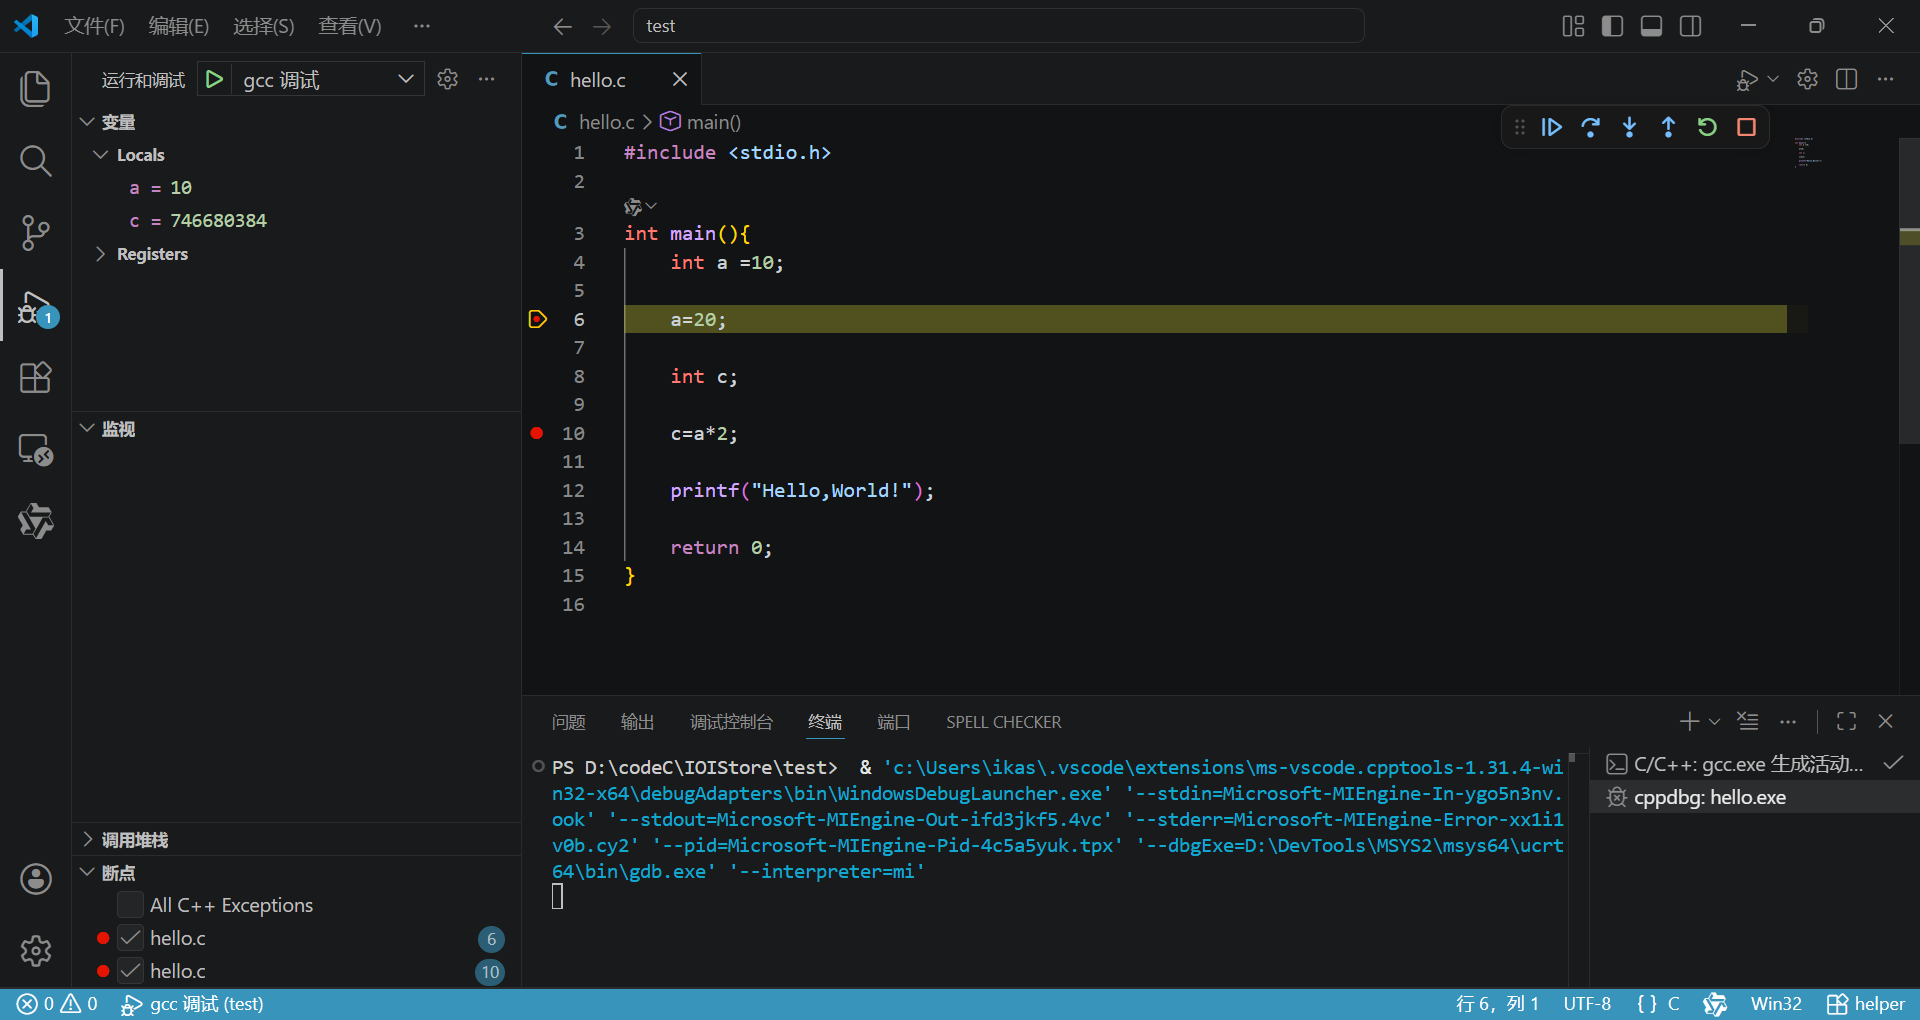This screenshot has height=1020, width=1920.
Task: Step Out in the debug toolbar
Action: (1668, 127)
